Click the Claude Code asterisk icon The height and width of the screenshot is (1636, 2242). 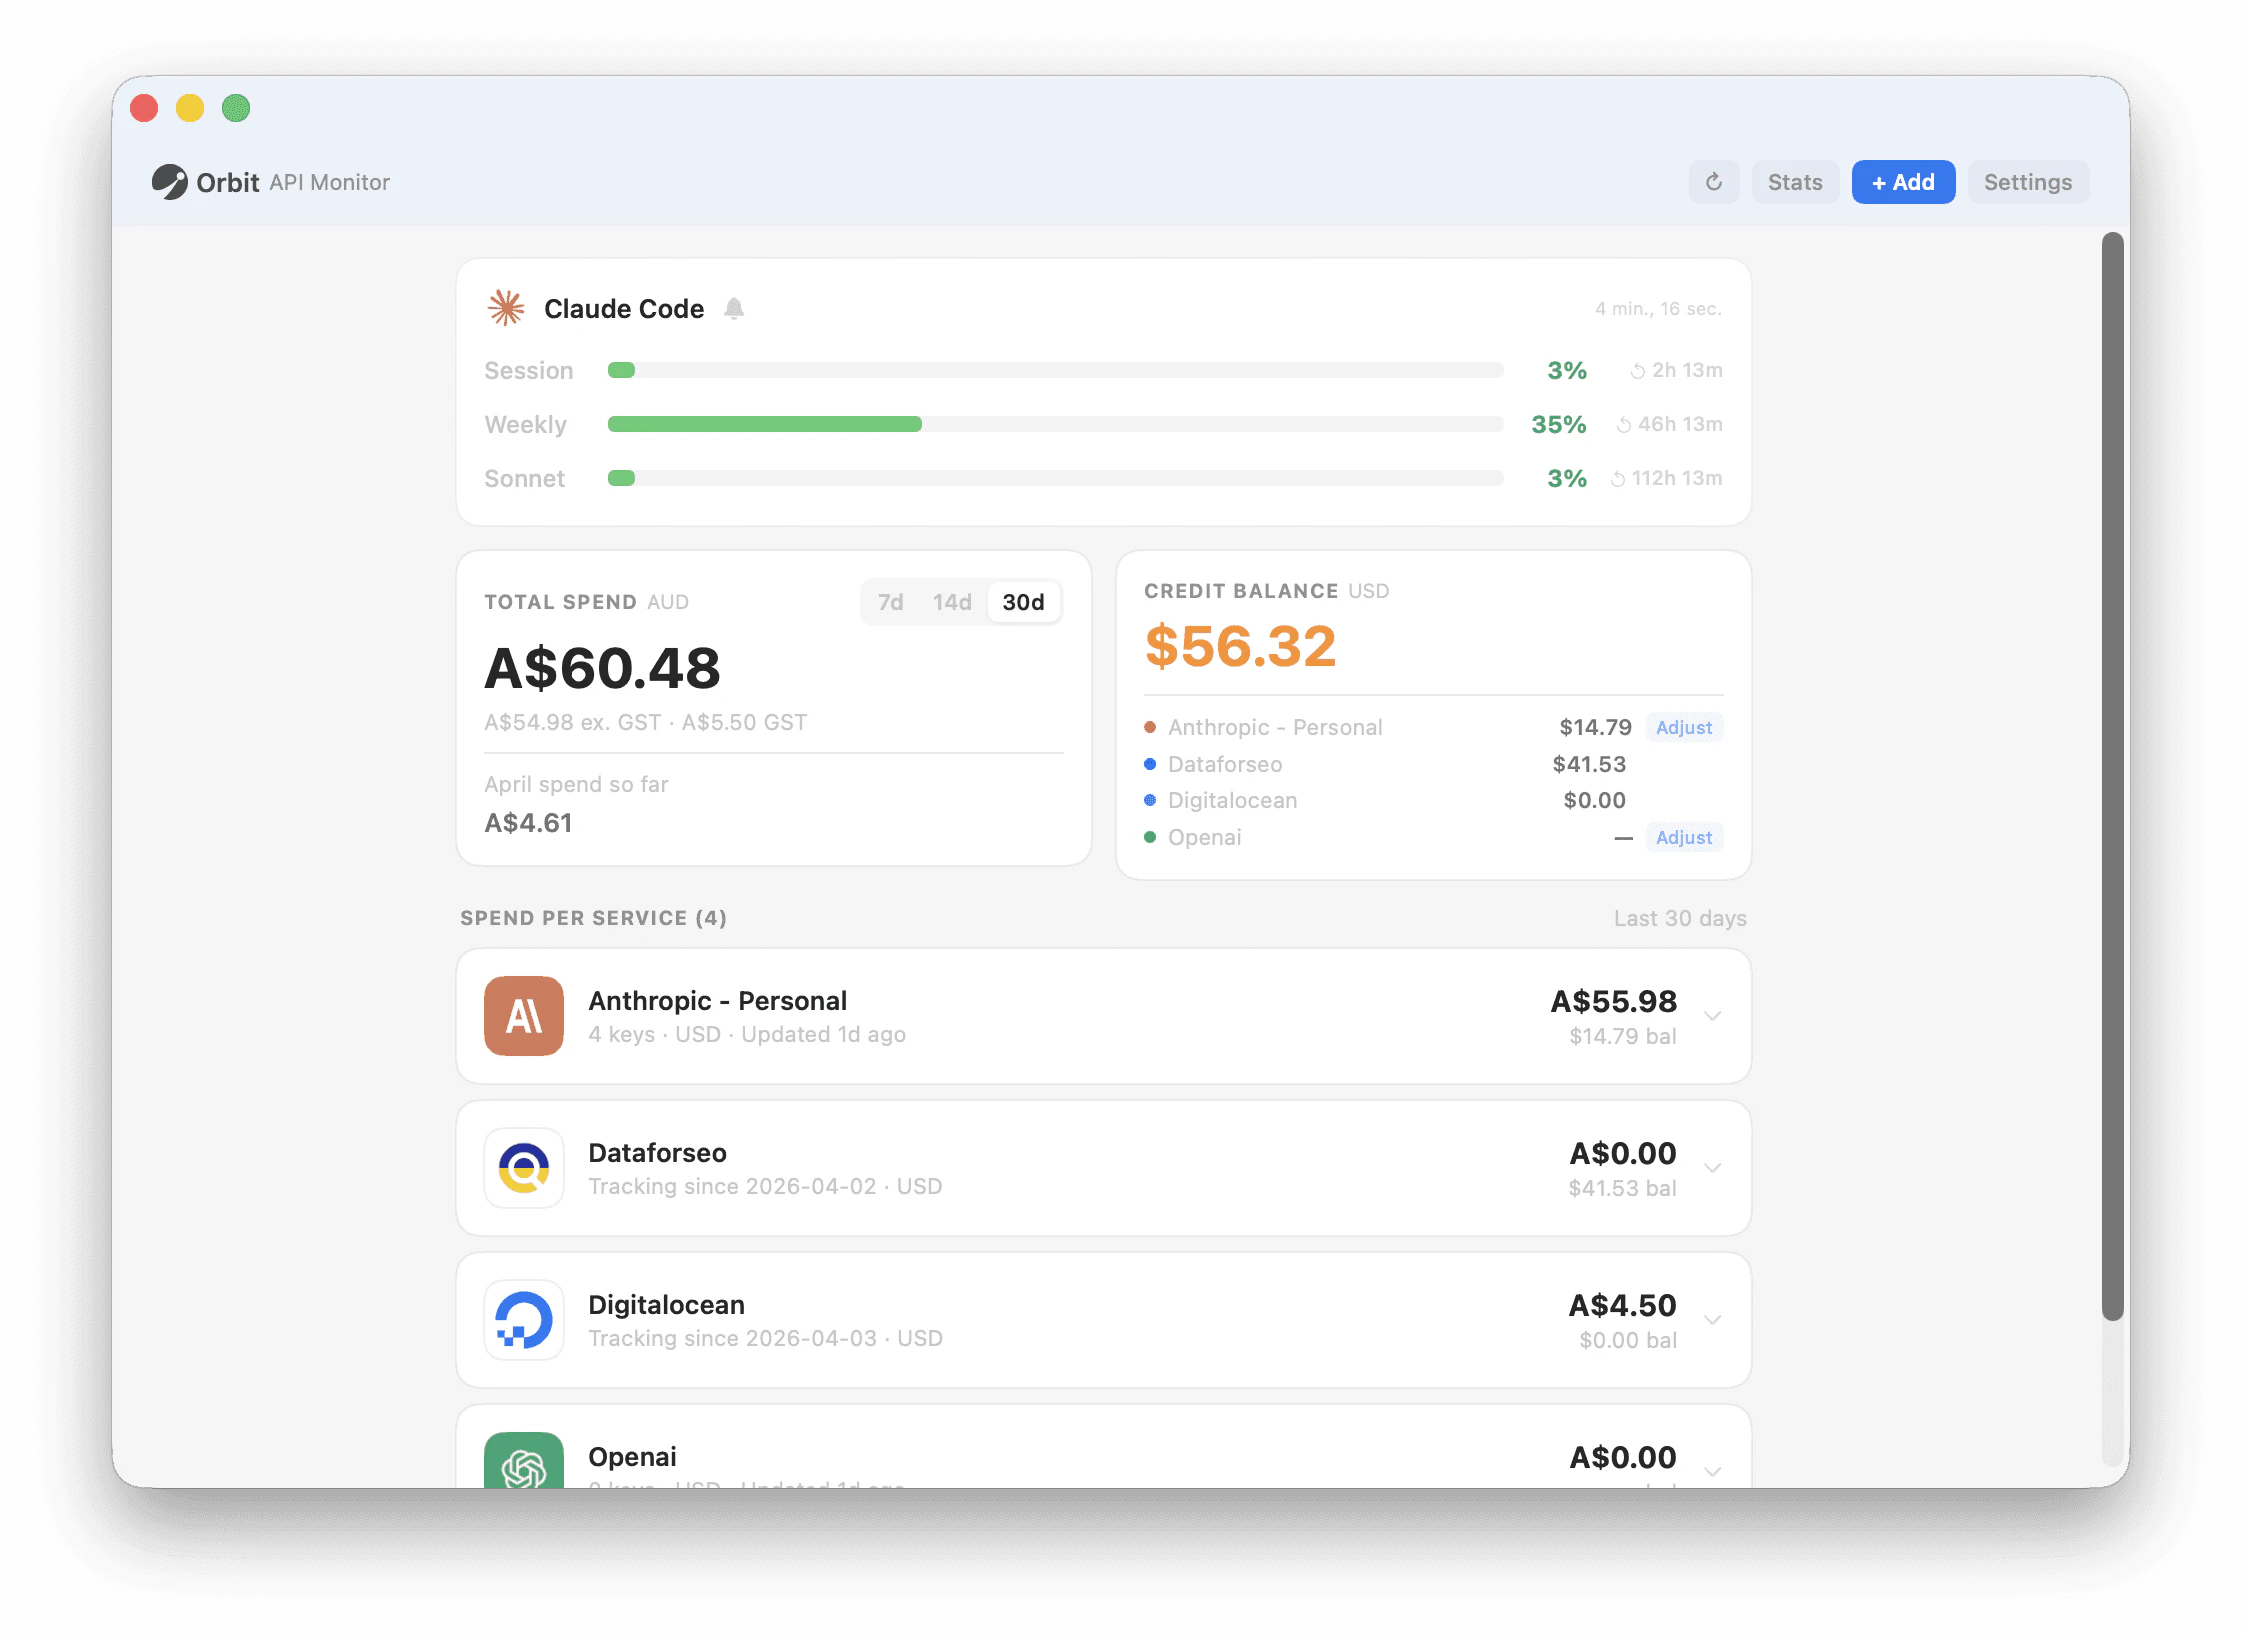[x=507, y=309]
